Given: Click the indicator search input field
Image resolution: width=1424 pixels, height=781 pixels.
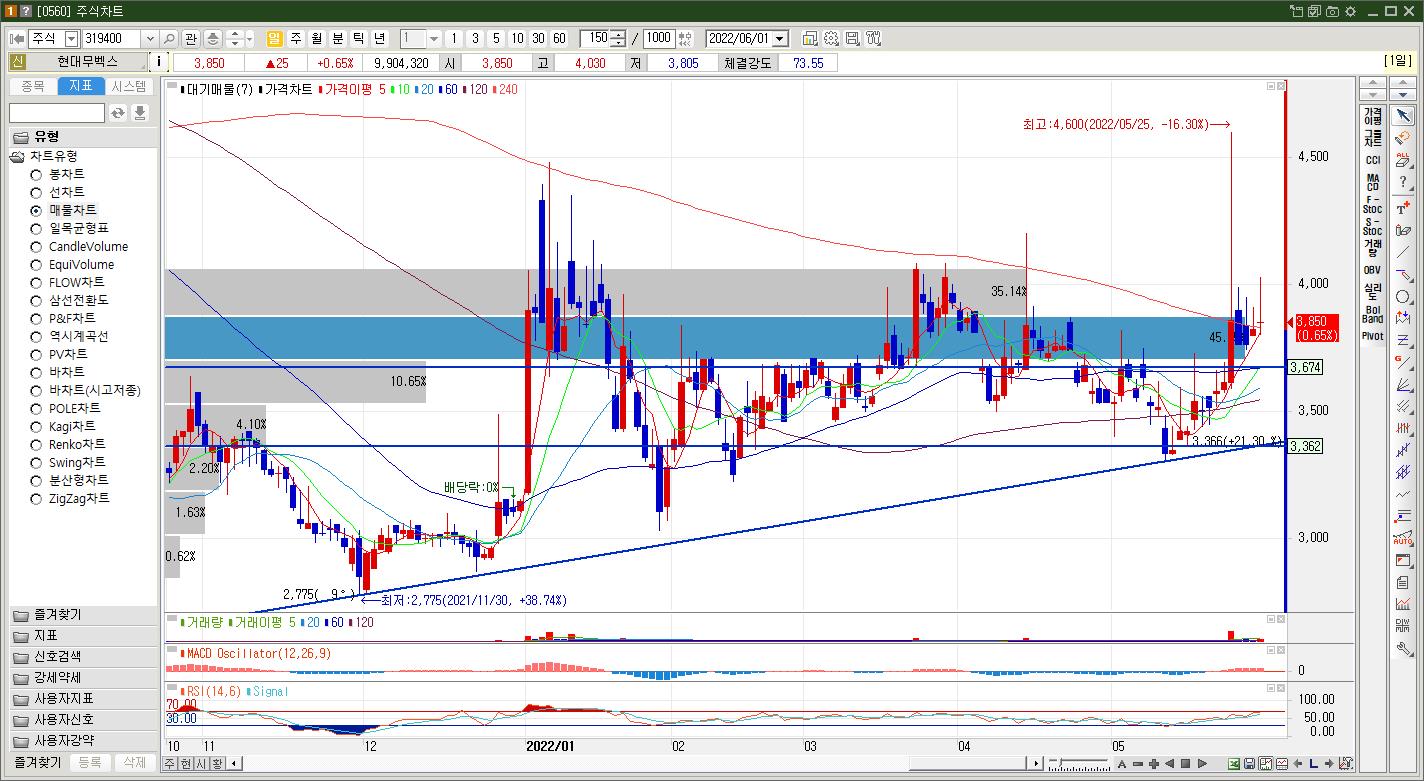Looking at the screenshot, I should pos(56,113).
